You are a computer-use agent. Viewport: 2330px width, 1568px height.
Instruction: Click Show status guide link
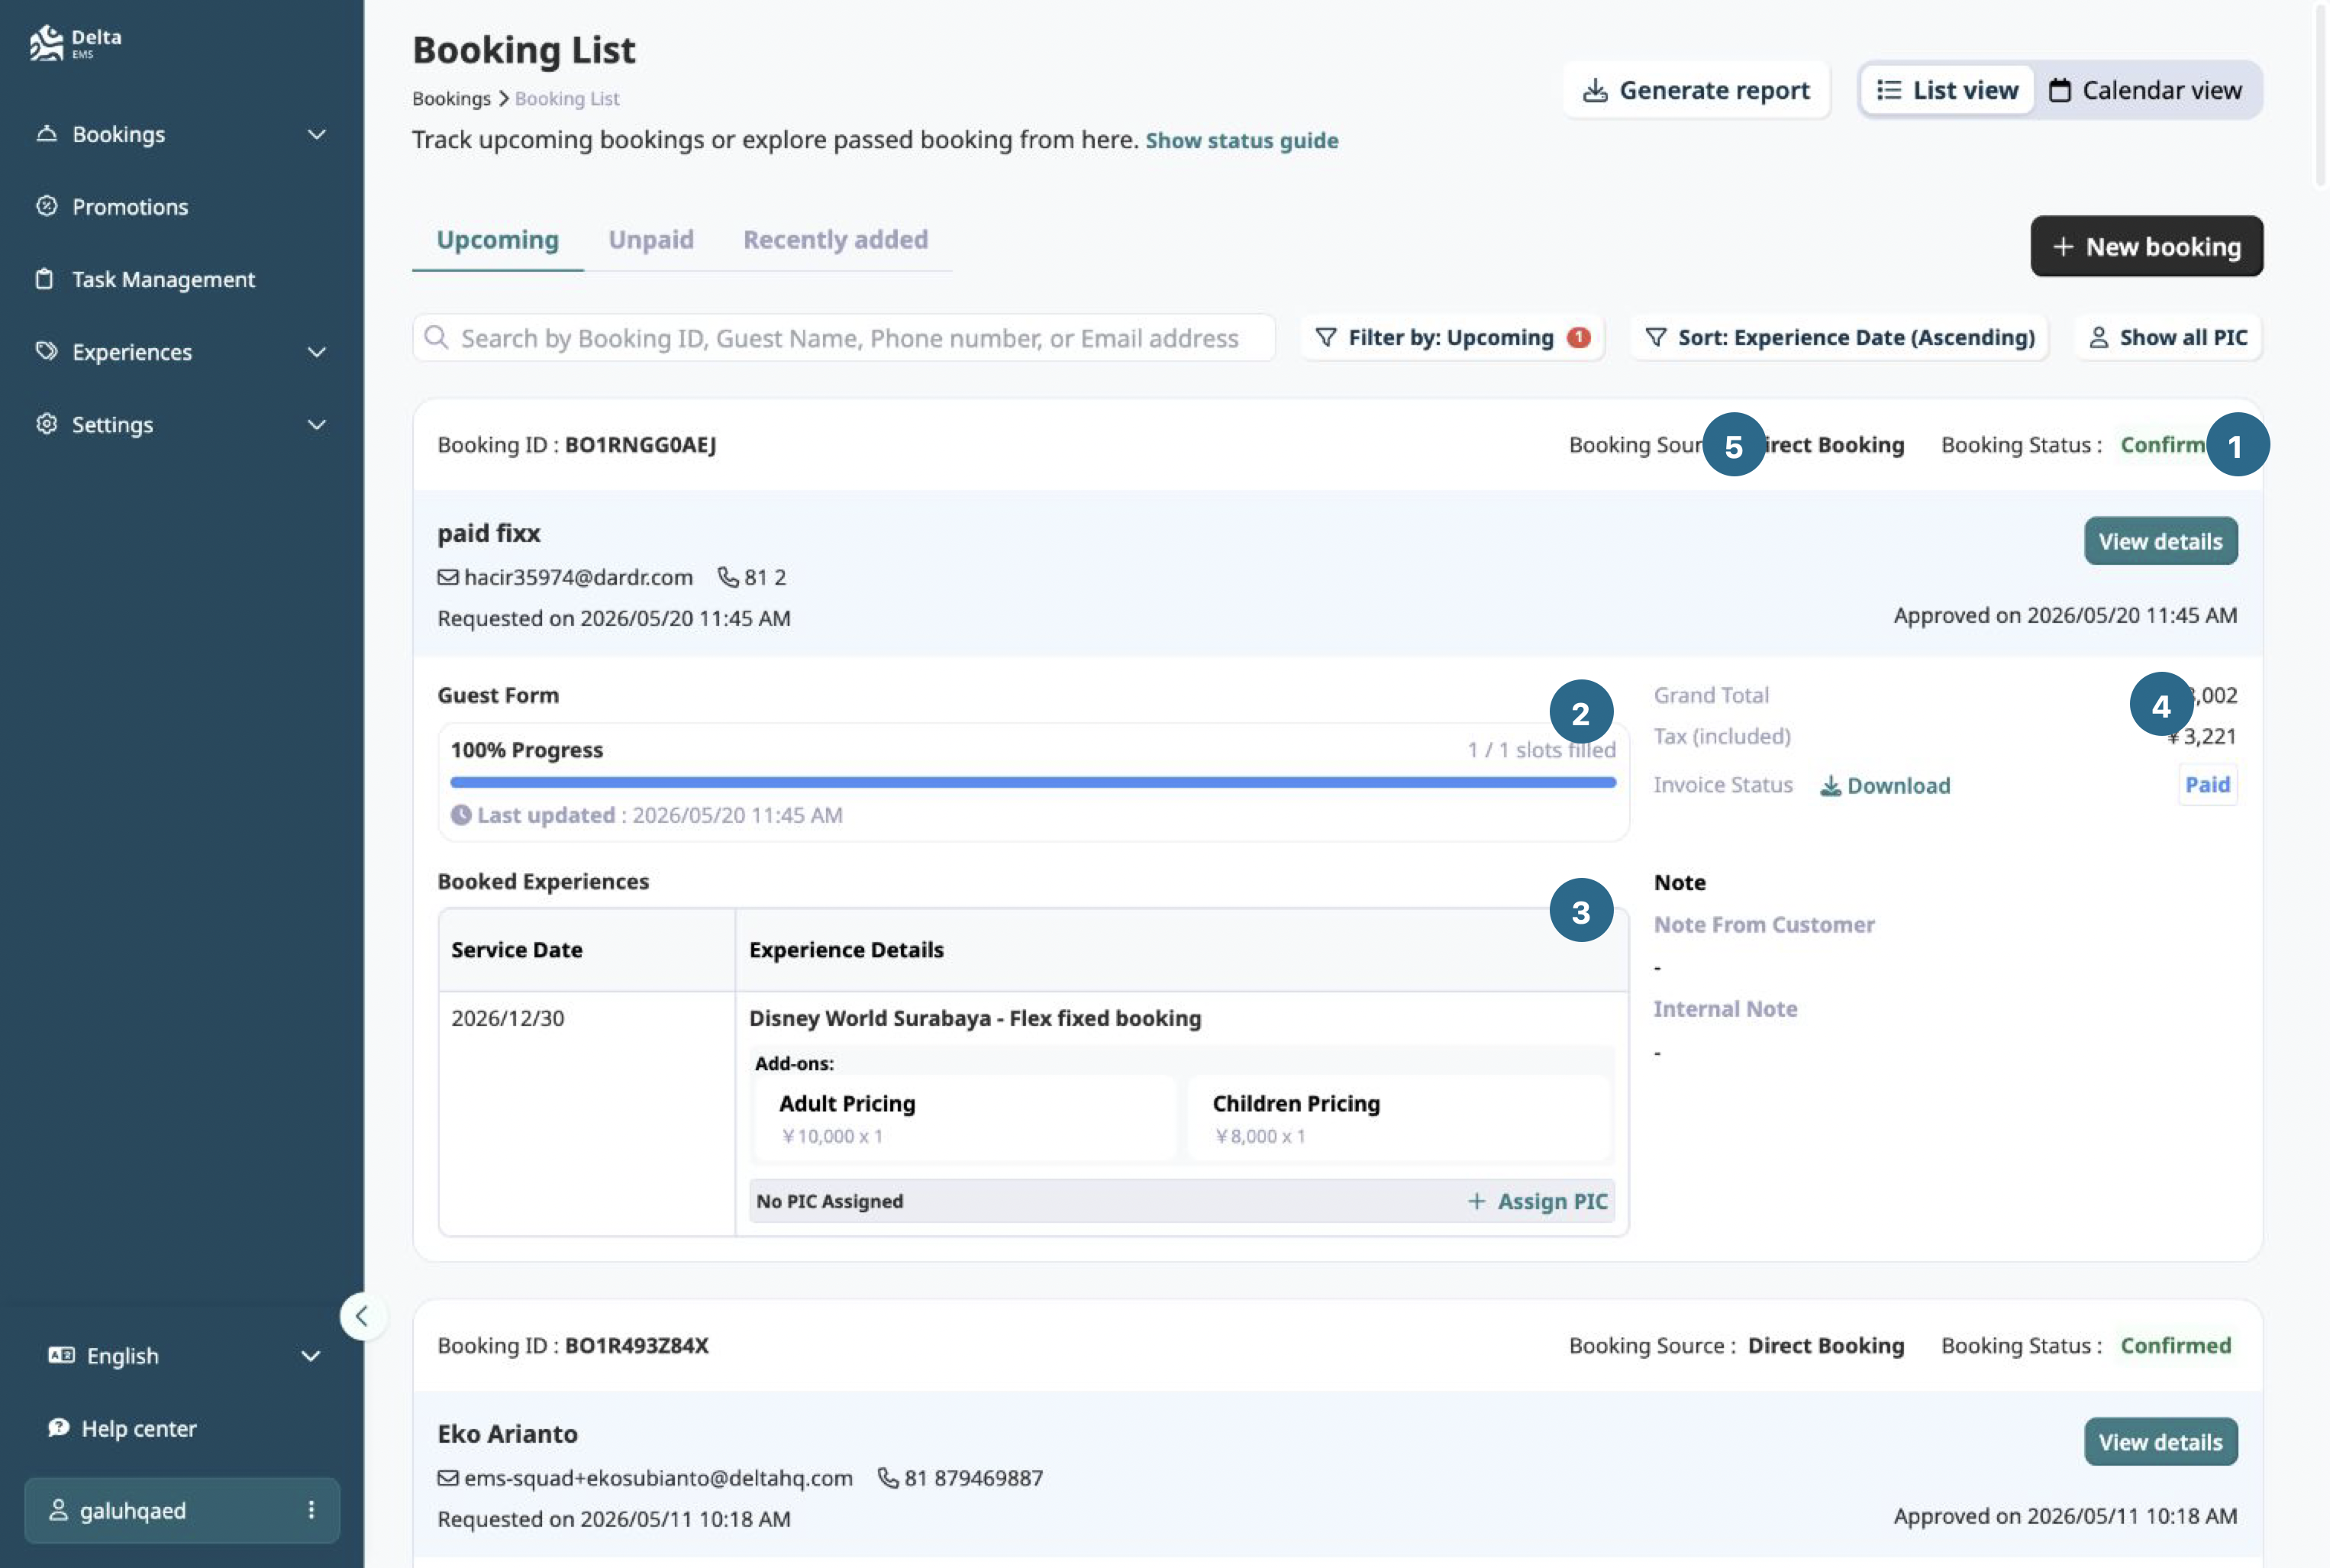pyautogui.click(x=1242, y=140)
